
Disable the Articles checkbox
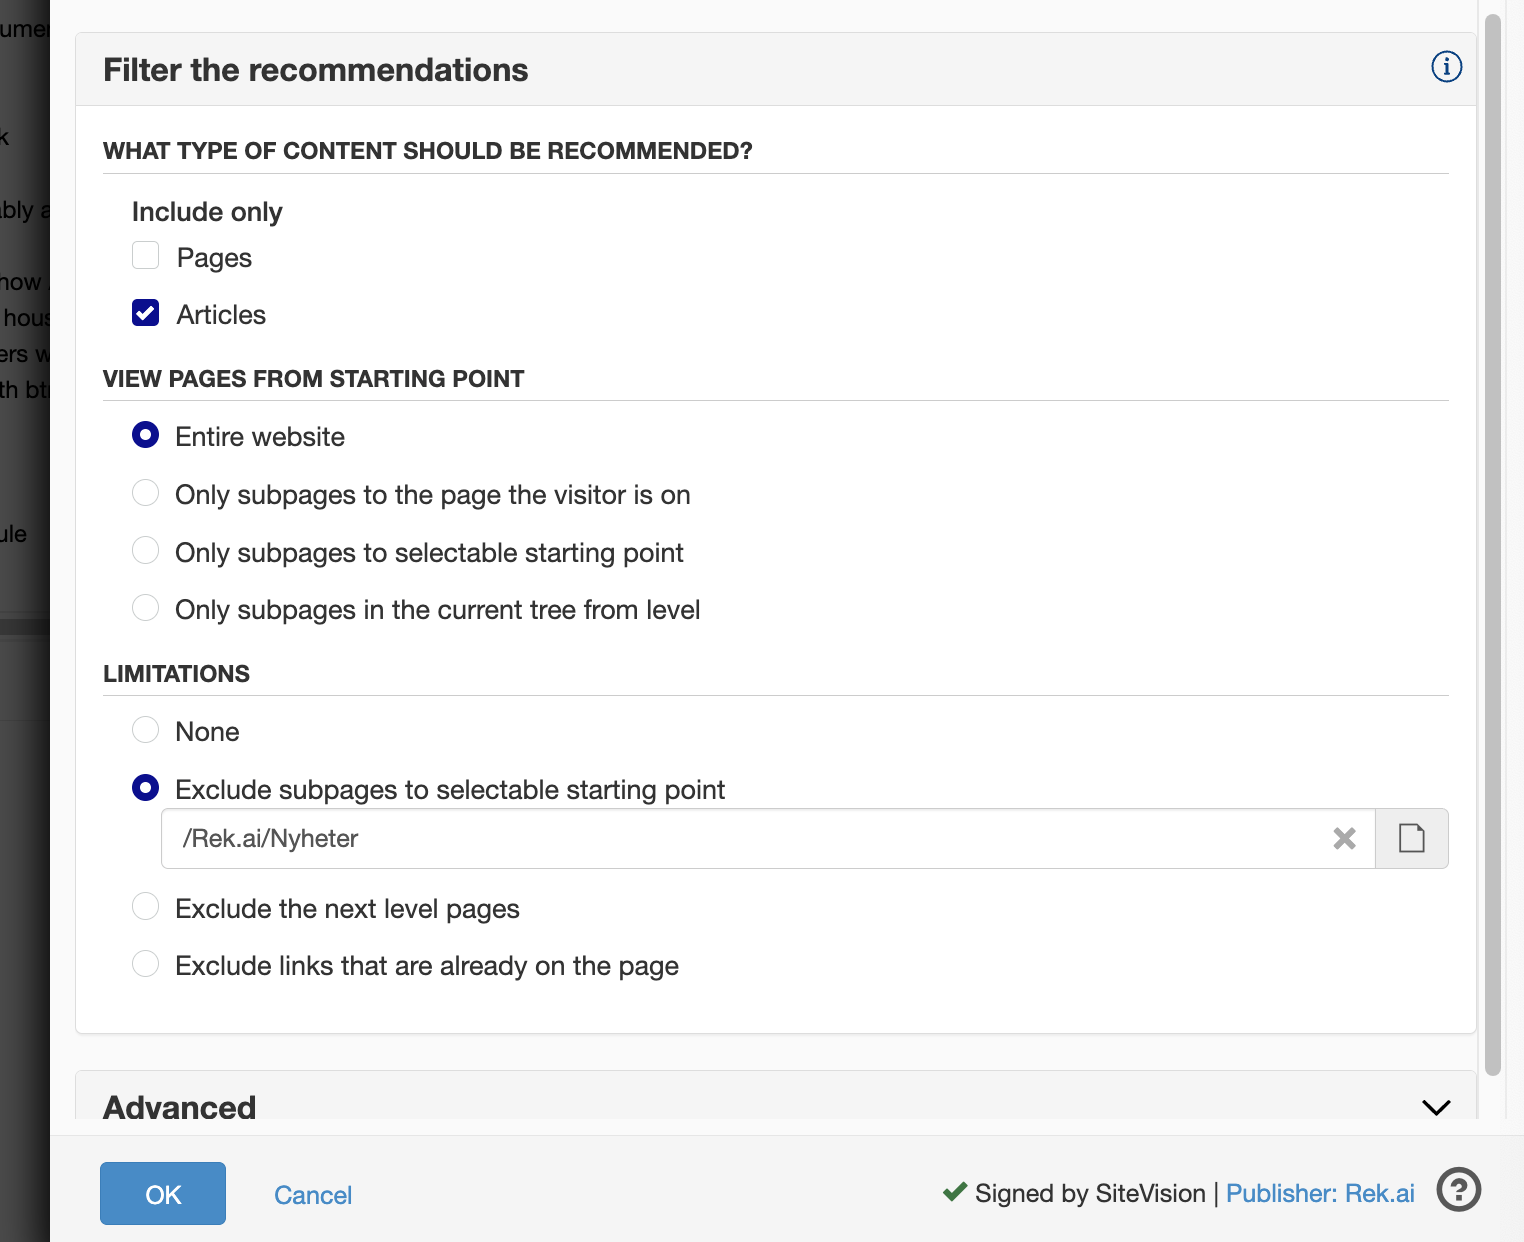[145, 313]
